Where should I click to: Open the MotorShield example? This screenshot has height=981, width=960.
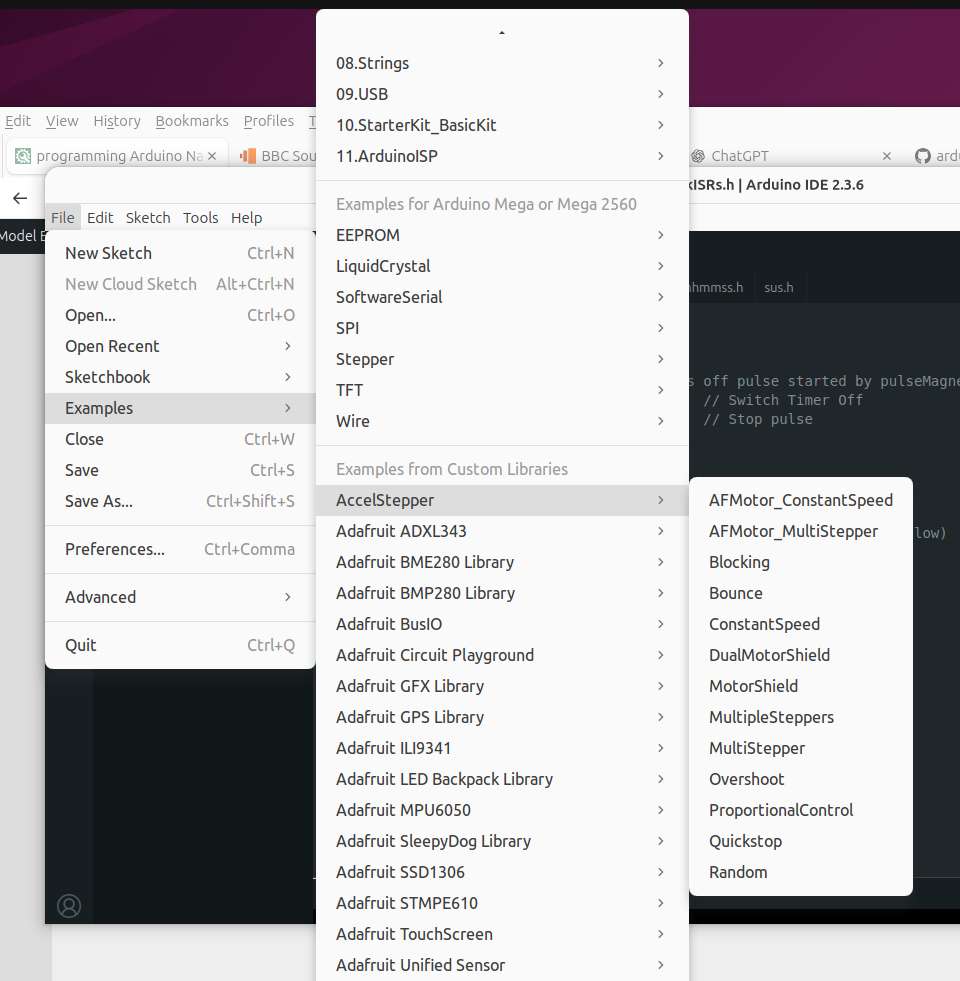[x=800, y=686]
